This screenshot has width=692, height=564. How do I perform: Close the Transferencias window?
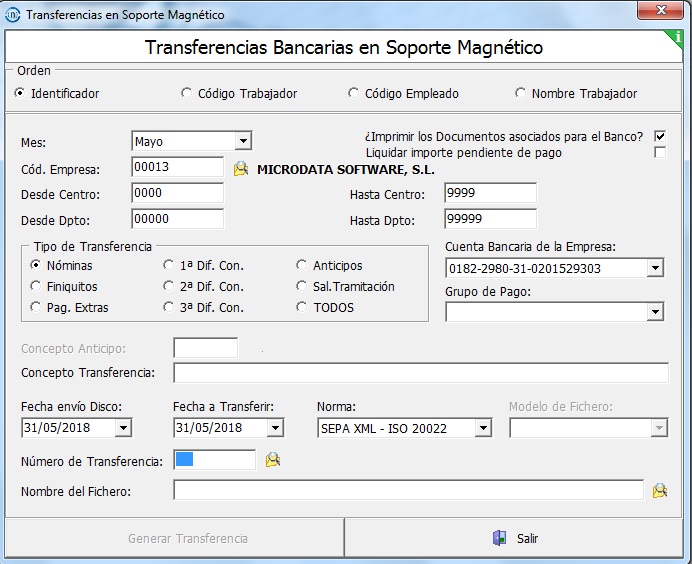(x=658, y=13)
